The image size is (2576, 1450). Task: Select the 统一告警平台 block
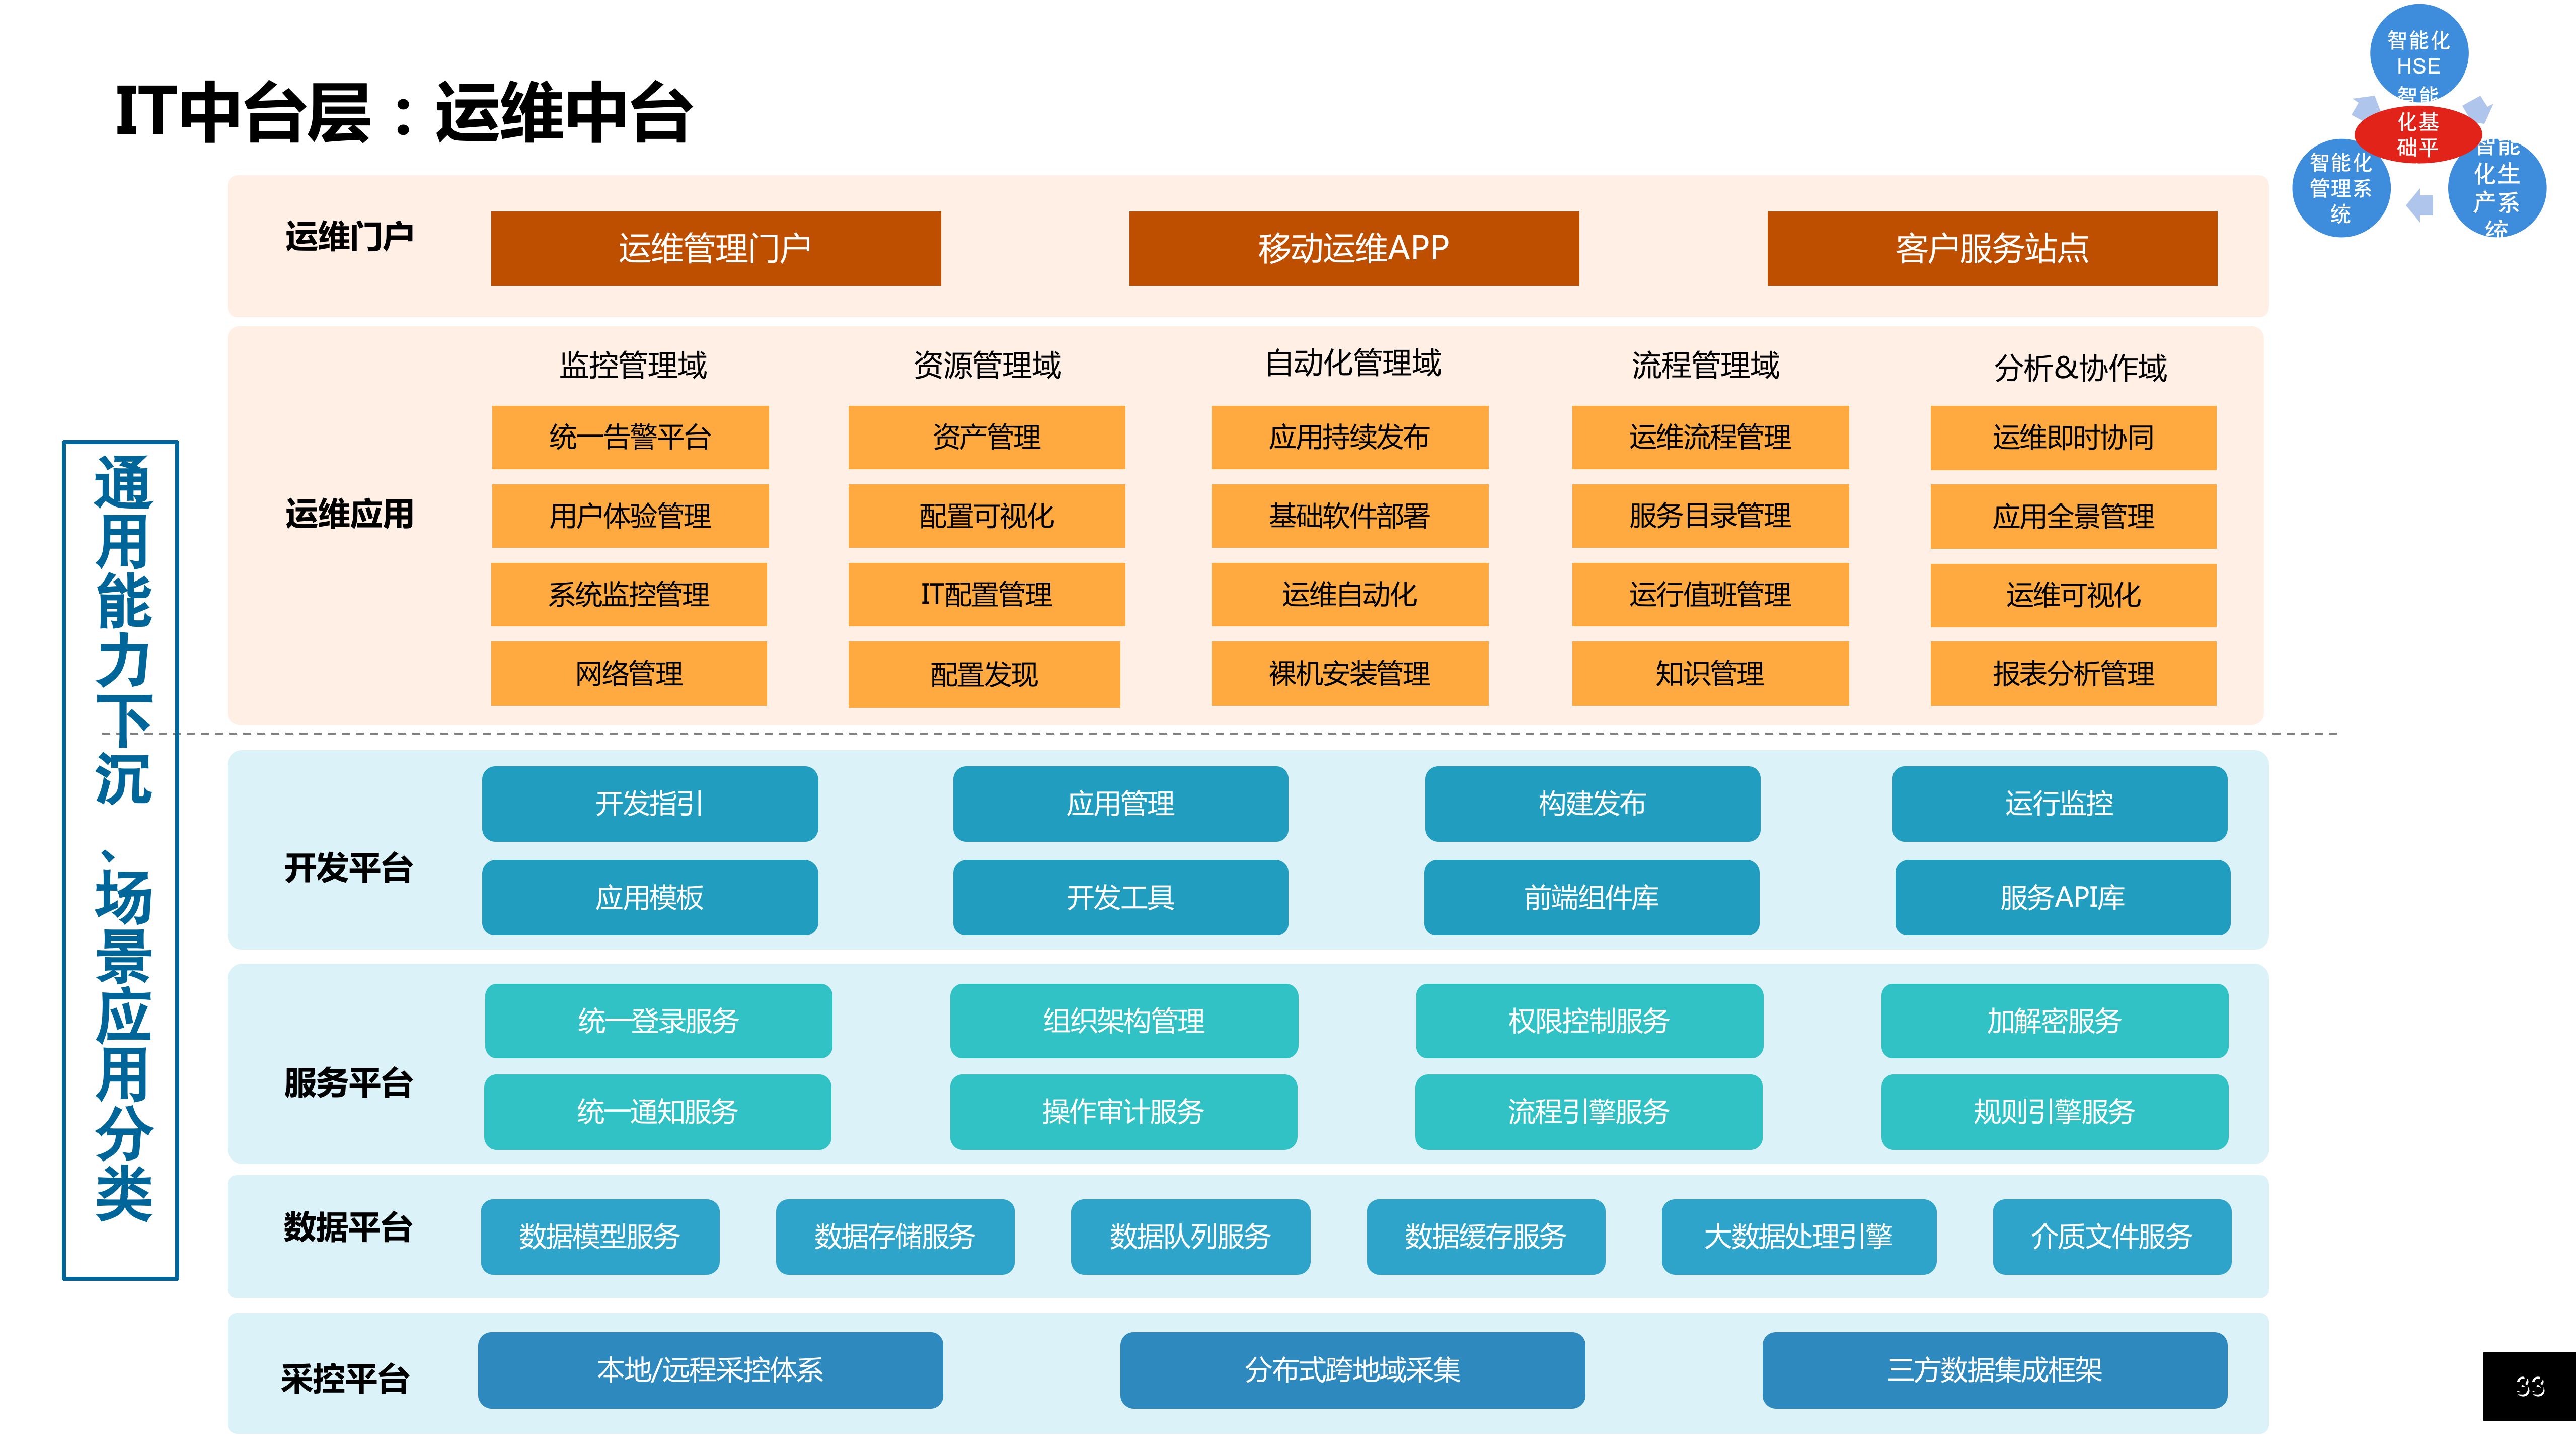tap(630, 437)
